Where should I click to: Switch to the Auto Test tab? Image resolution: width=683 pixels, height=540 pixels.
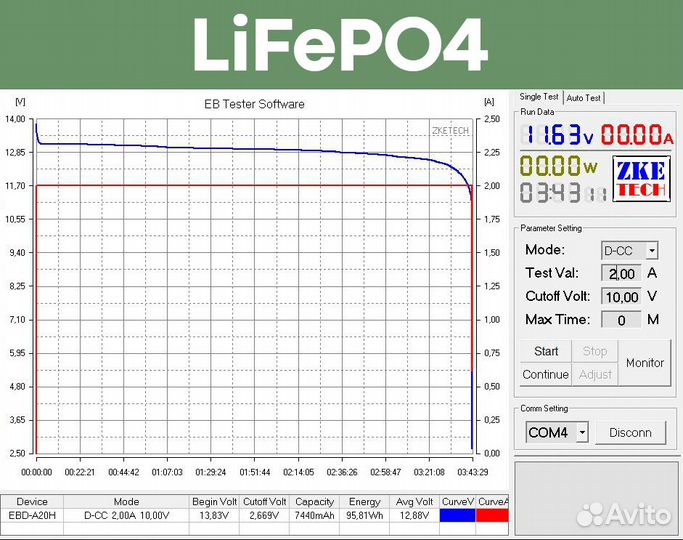[x=584, y=98]
